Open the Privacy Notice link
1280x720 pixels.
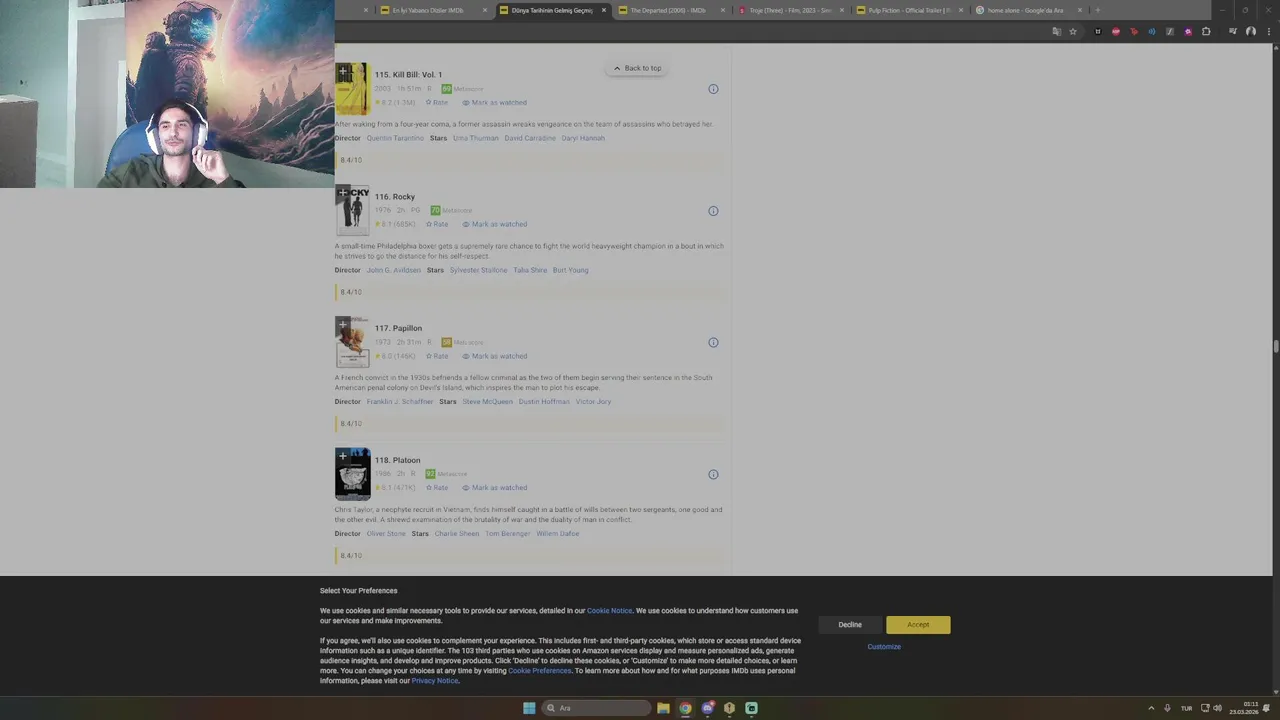coord(435,681)
